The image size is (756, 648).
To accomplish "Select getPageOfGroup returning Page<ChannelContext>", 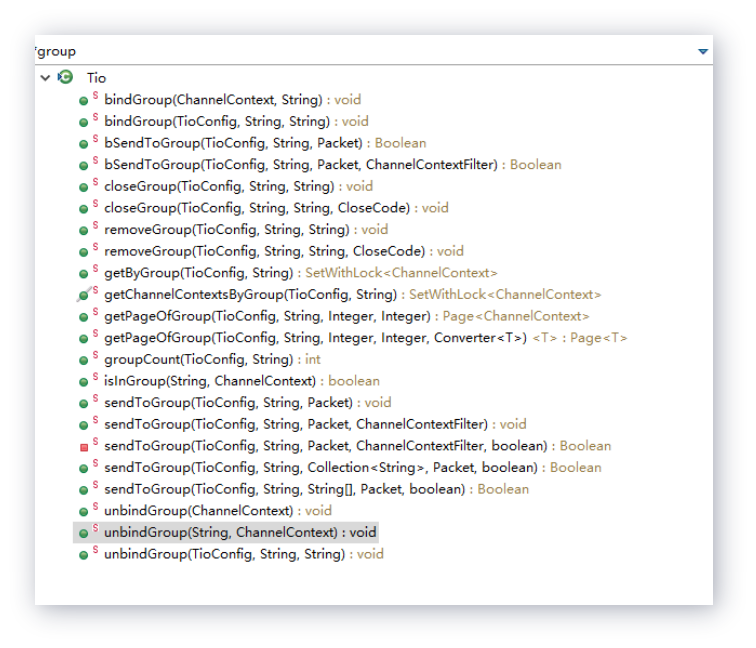I will (x=347, y=316).
